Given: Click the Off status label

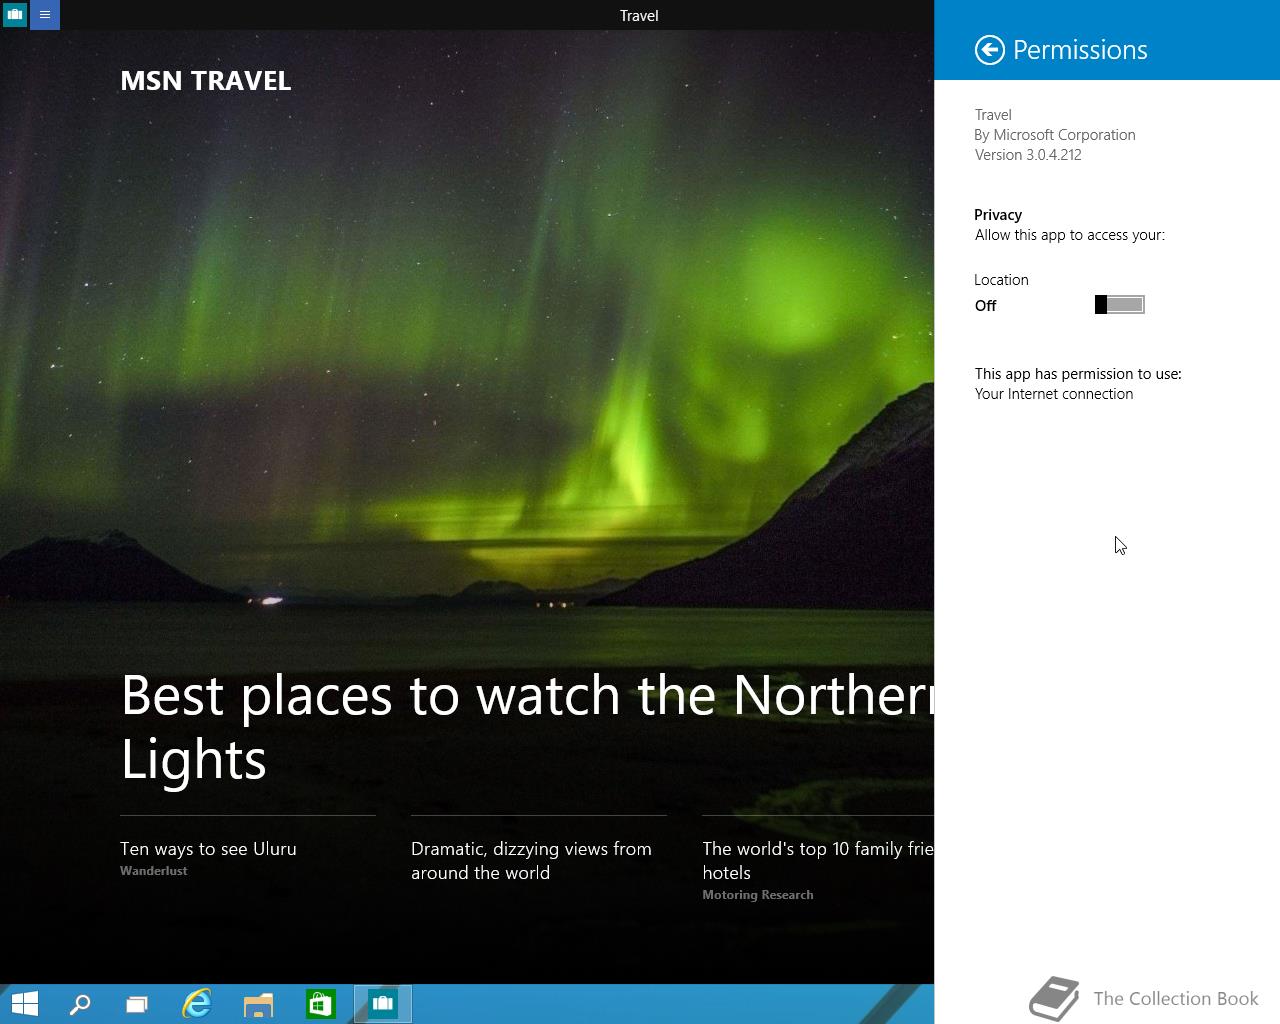Looking at the screenshot, I should coord(986,306).
